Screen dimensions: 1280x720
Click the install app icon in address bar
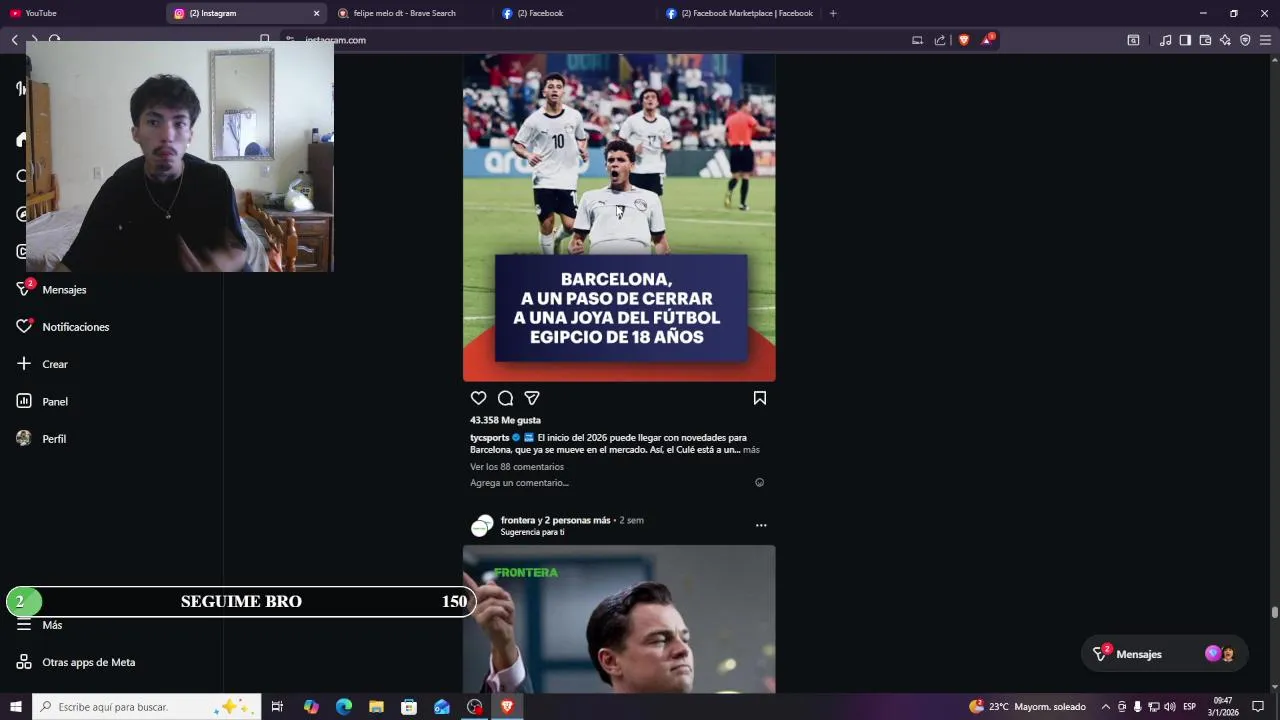(x=917, y=40)
